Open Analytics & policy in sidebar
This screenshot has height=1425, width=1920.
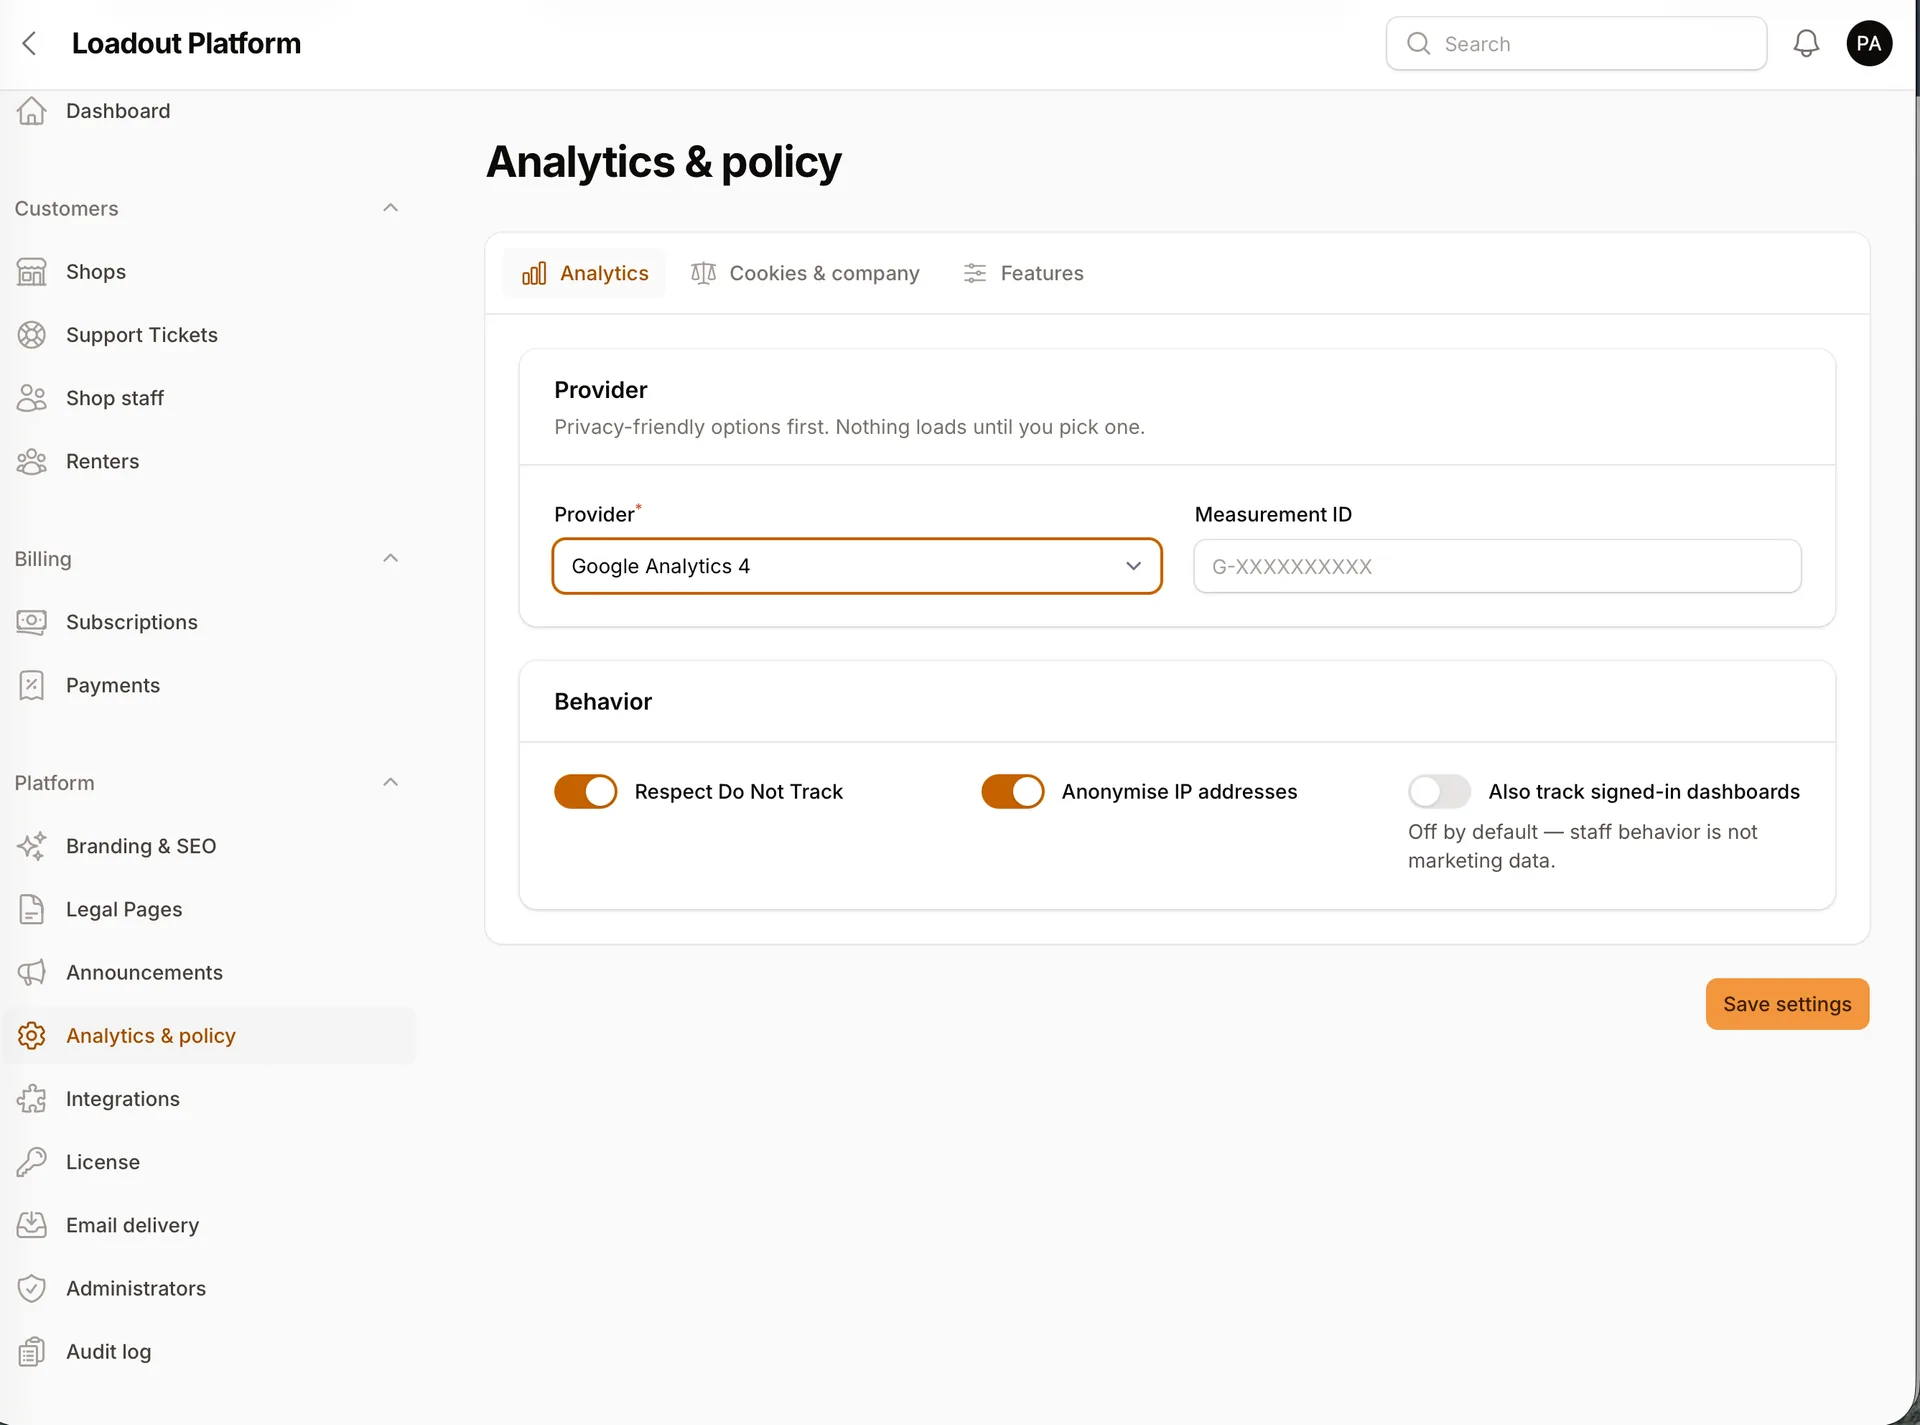tap(208, 1036)
